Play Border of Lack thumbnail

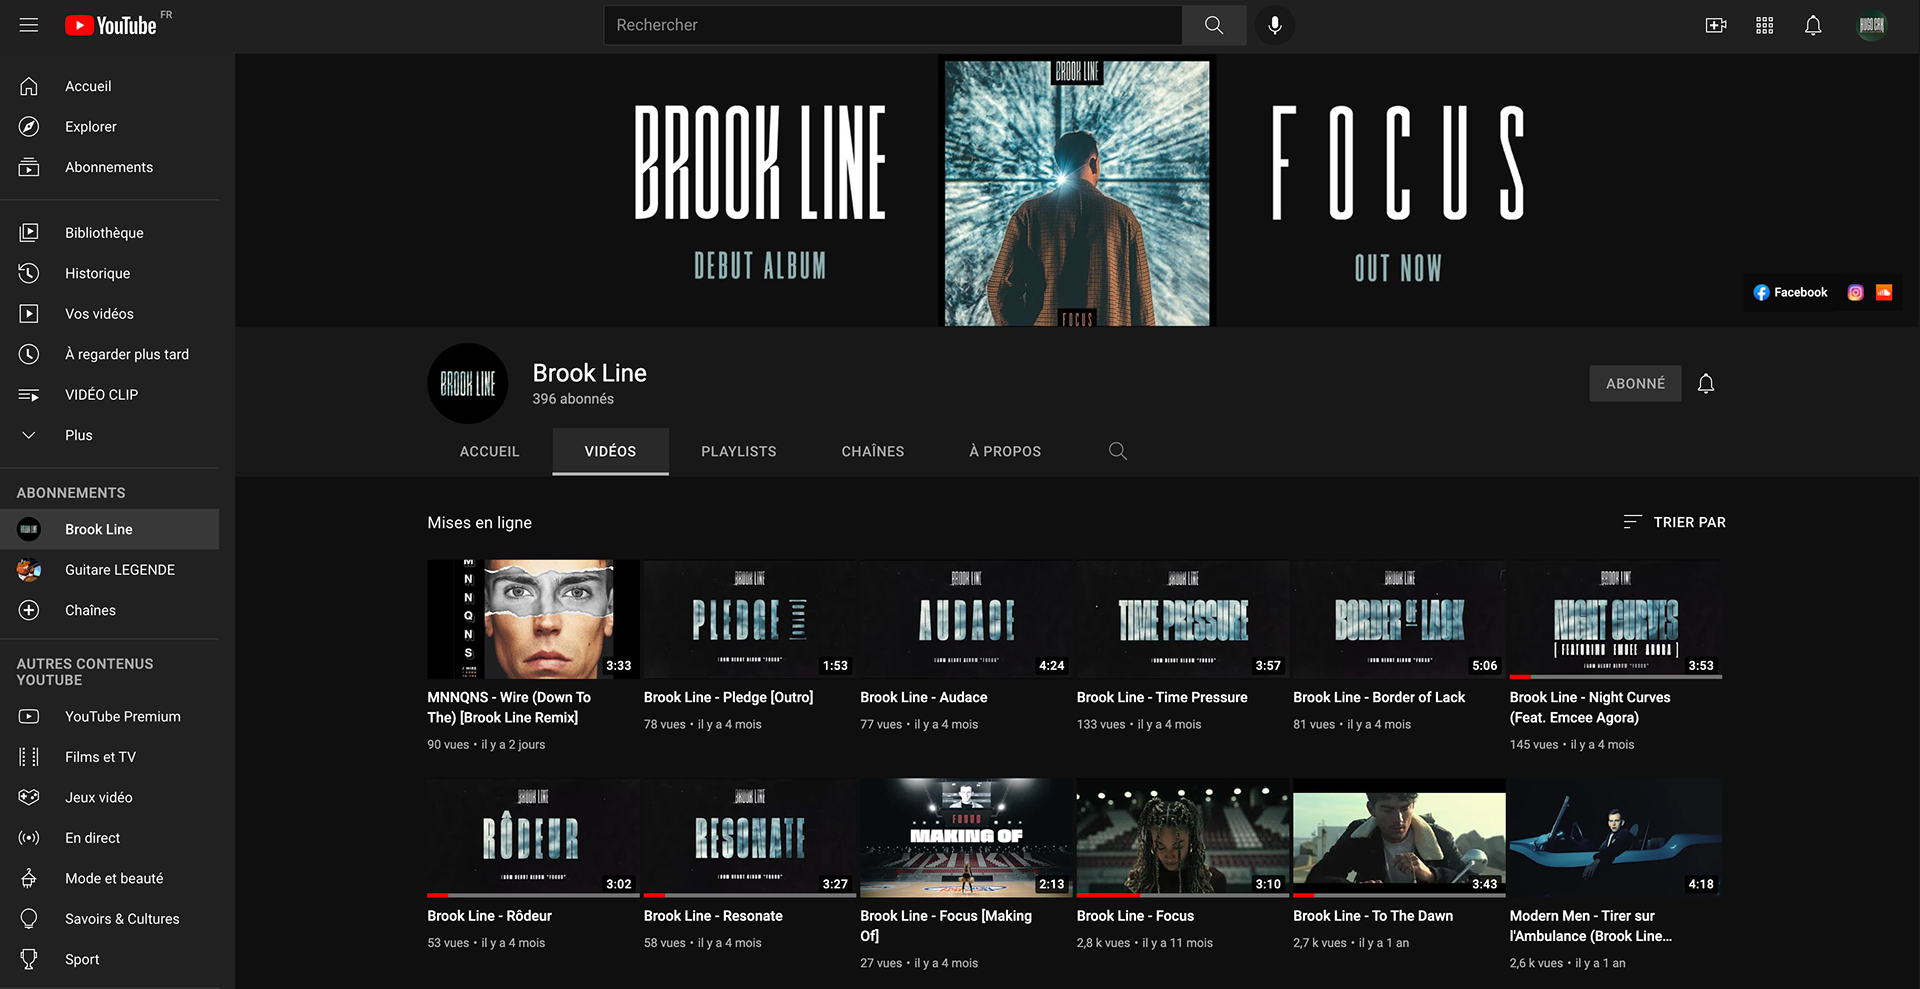click(x=1399, y=619)
